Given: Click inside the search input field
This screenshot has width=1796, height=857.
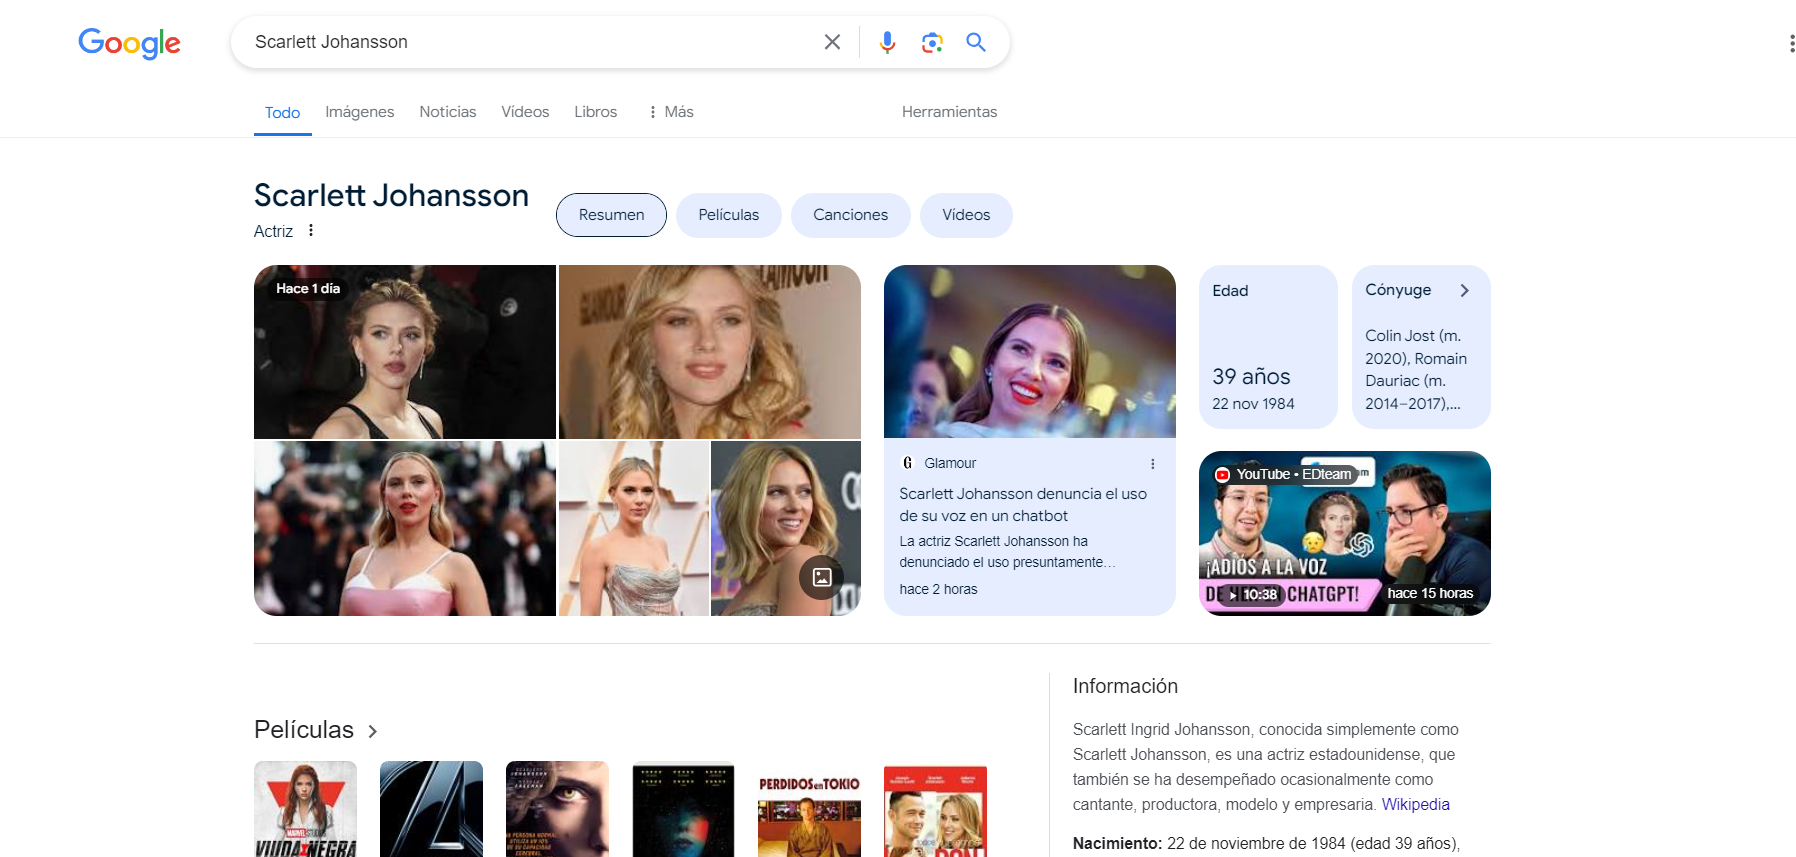Looking at the screenshot, I should pyautogui.click(x=530, y=42).
